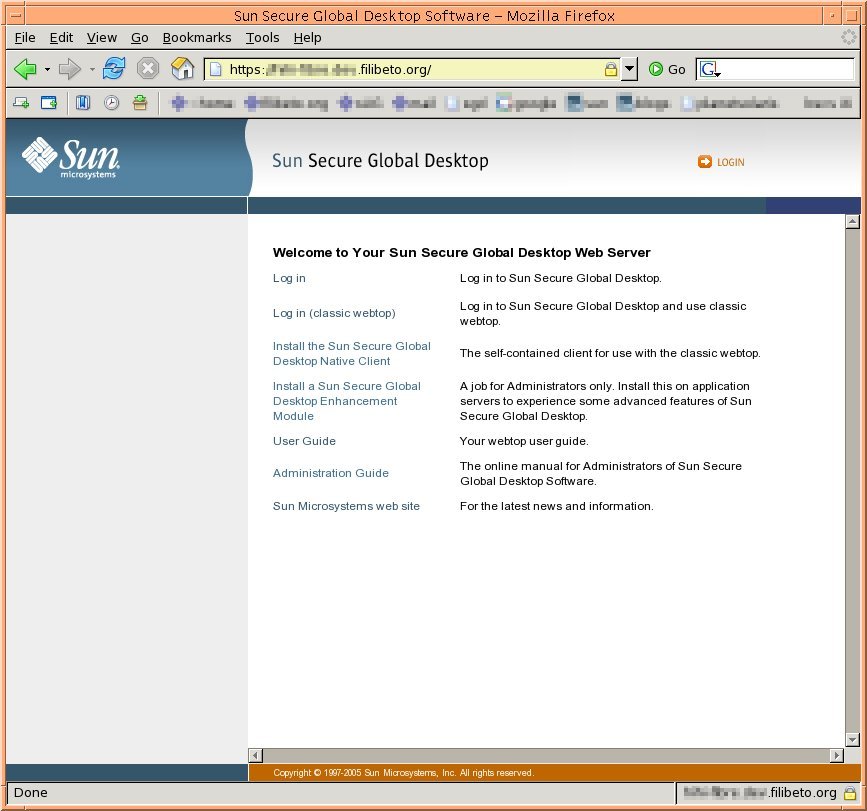Viewport: 867px width, 811px height.
Task: Click the Sun Microsystems logo
Action: [71, 157]
